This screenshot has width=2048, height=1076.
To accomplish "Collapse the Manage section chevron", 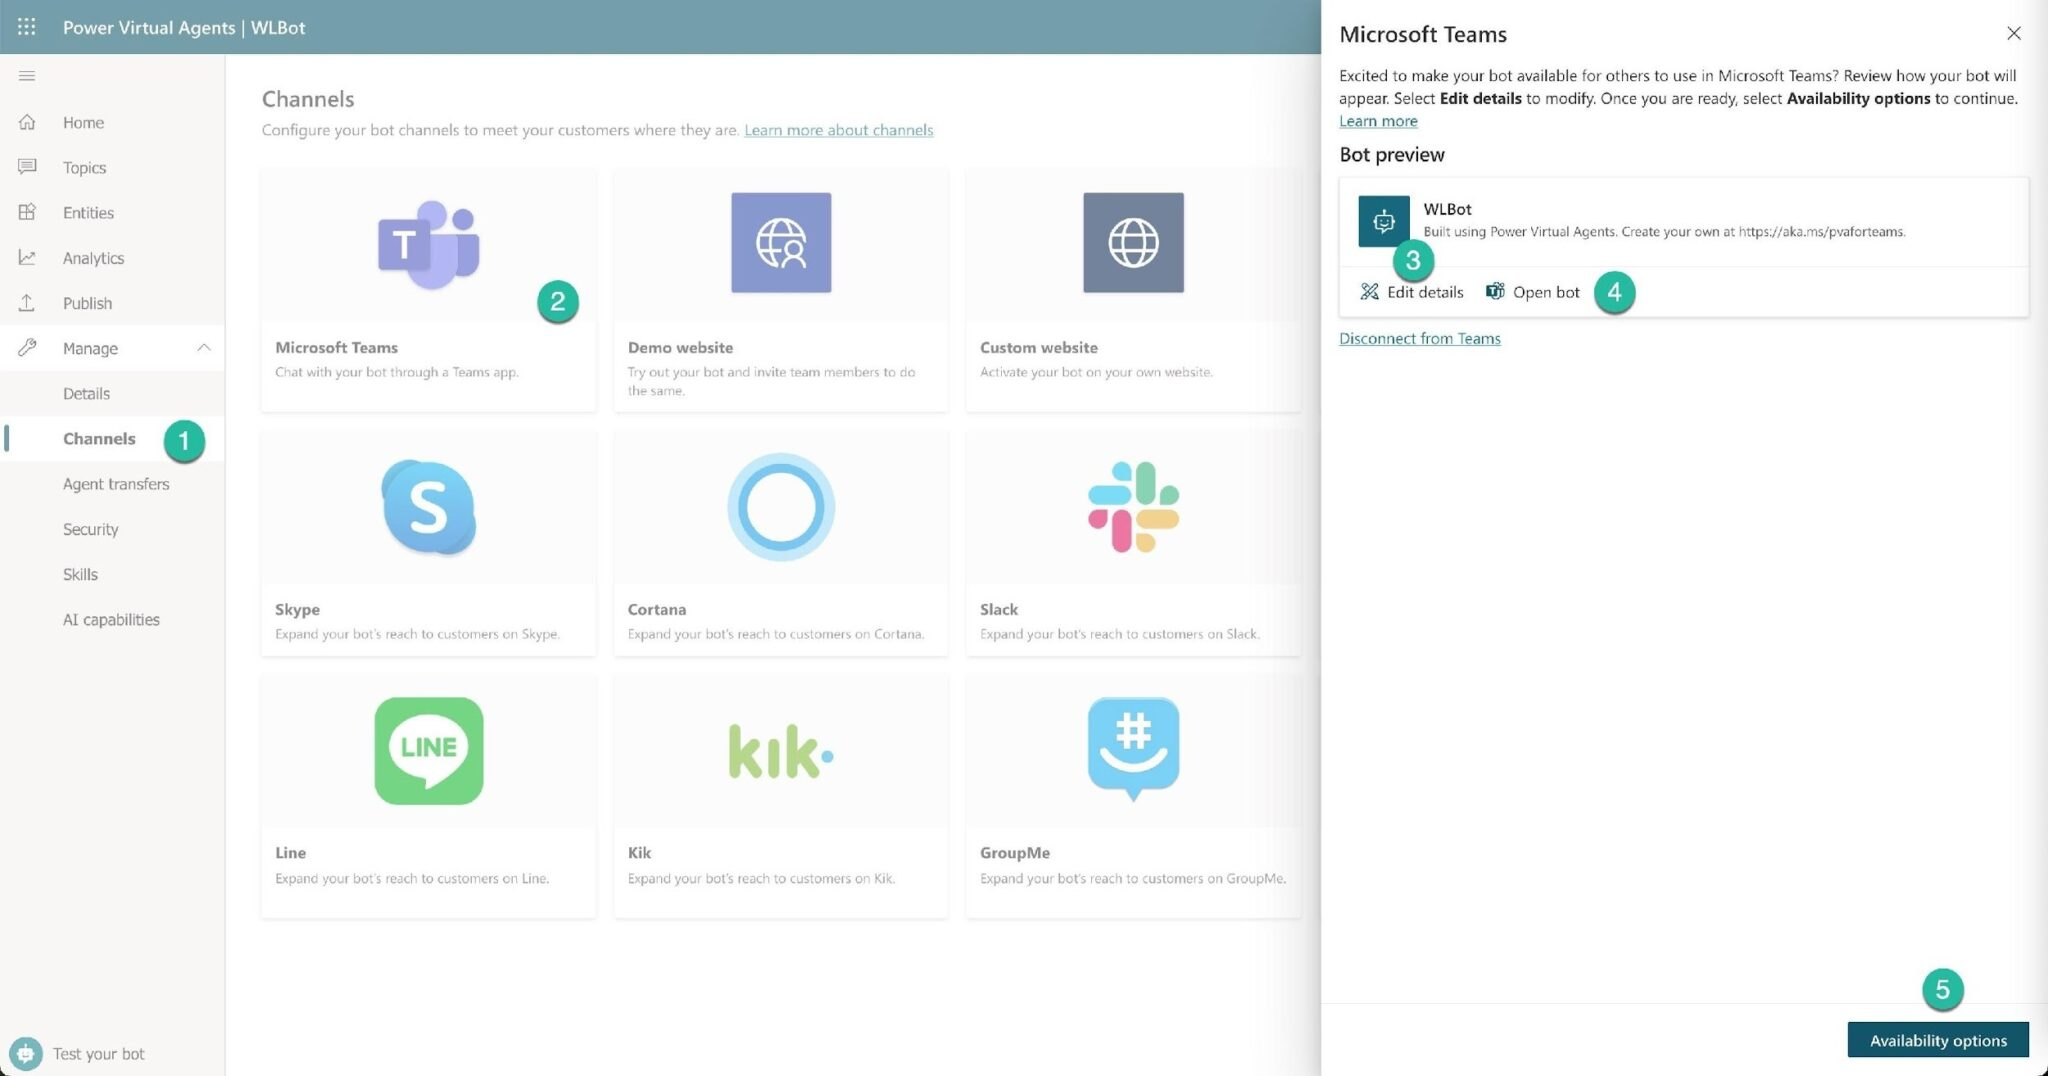I will 204,347.
